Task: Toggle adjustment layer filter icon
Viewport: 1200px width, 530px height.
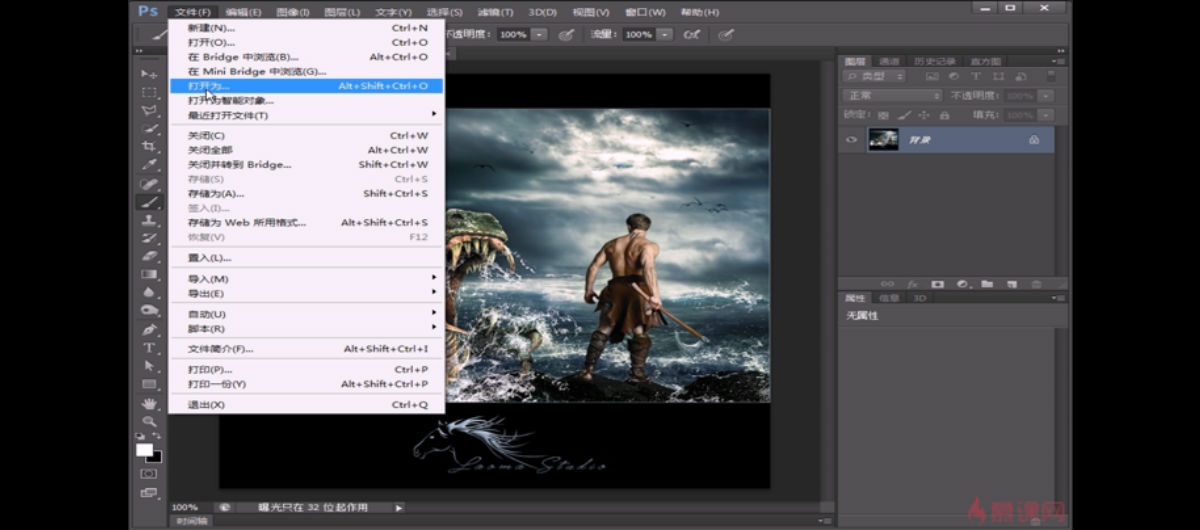Action: (952, 76)
